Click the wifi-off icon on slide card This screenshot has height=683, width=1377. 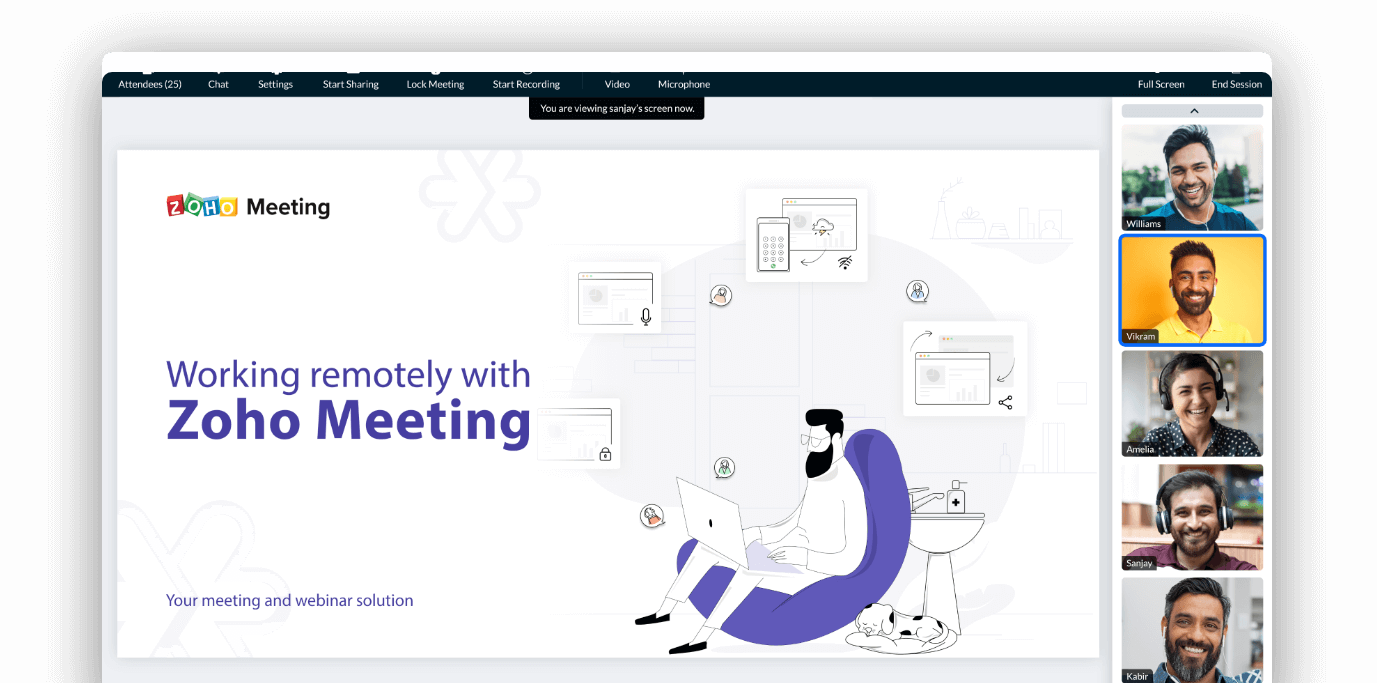pos(845,262)
